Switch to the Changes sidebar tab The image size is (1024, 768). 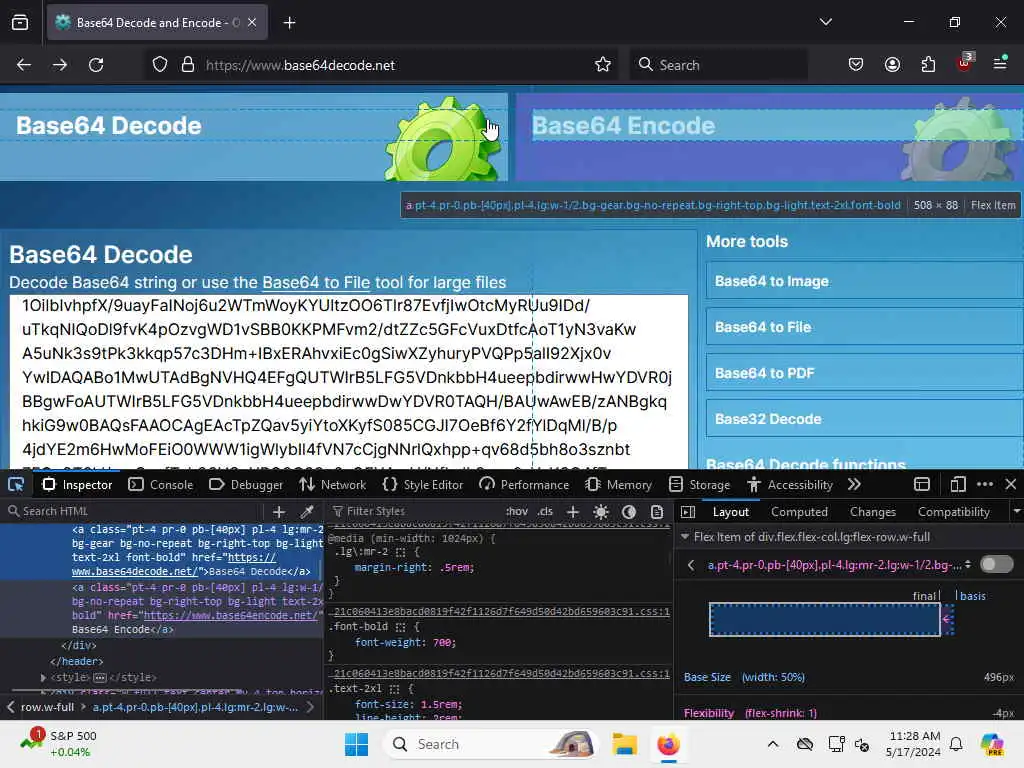point(872,512)
